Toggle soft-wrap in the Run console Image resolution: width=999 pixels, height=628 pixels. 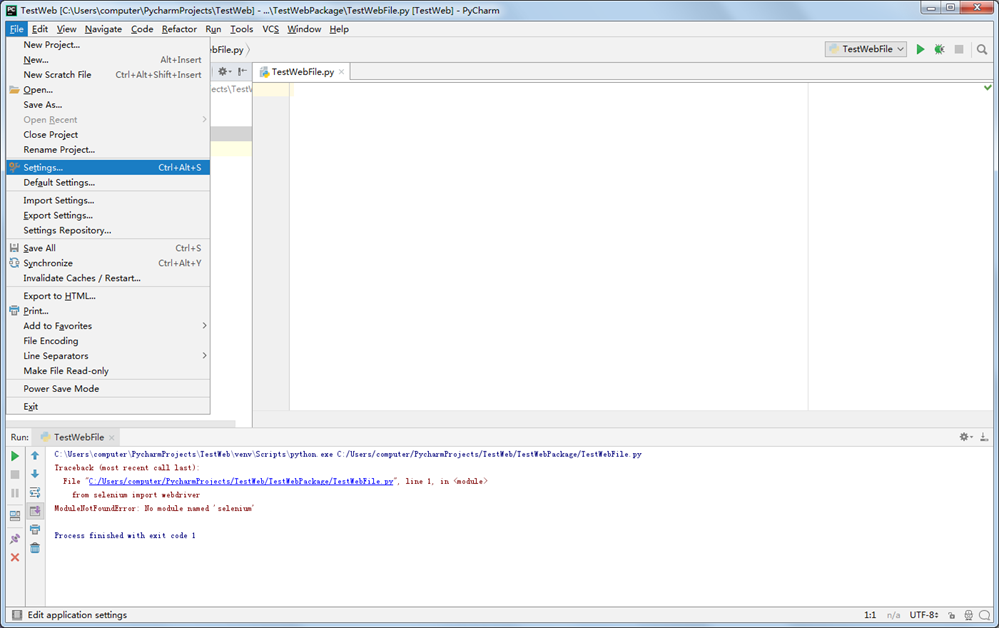(35, 492)
